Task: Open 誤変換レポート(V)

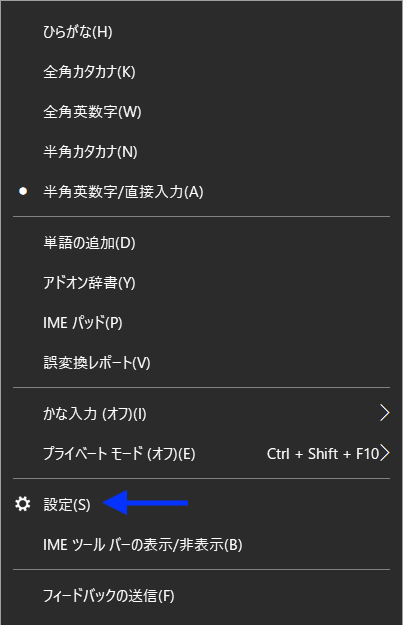Action: (x=201, y=362)
